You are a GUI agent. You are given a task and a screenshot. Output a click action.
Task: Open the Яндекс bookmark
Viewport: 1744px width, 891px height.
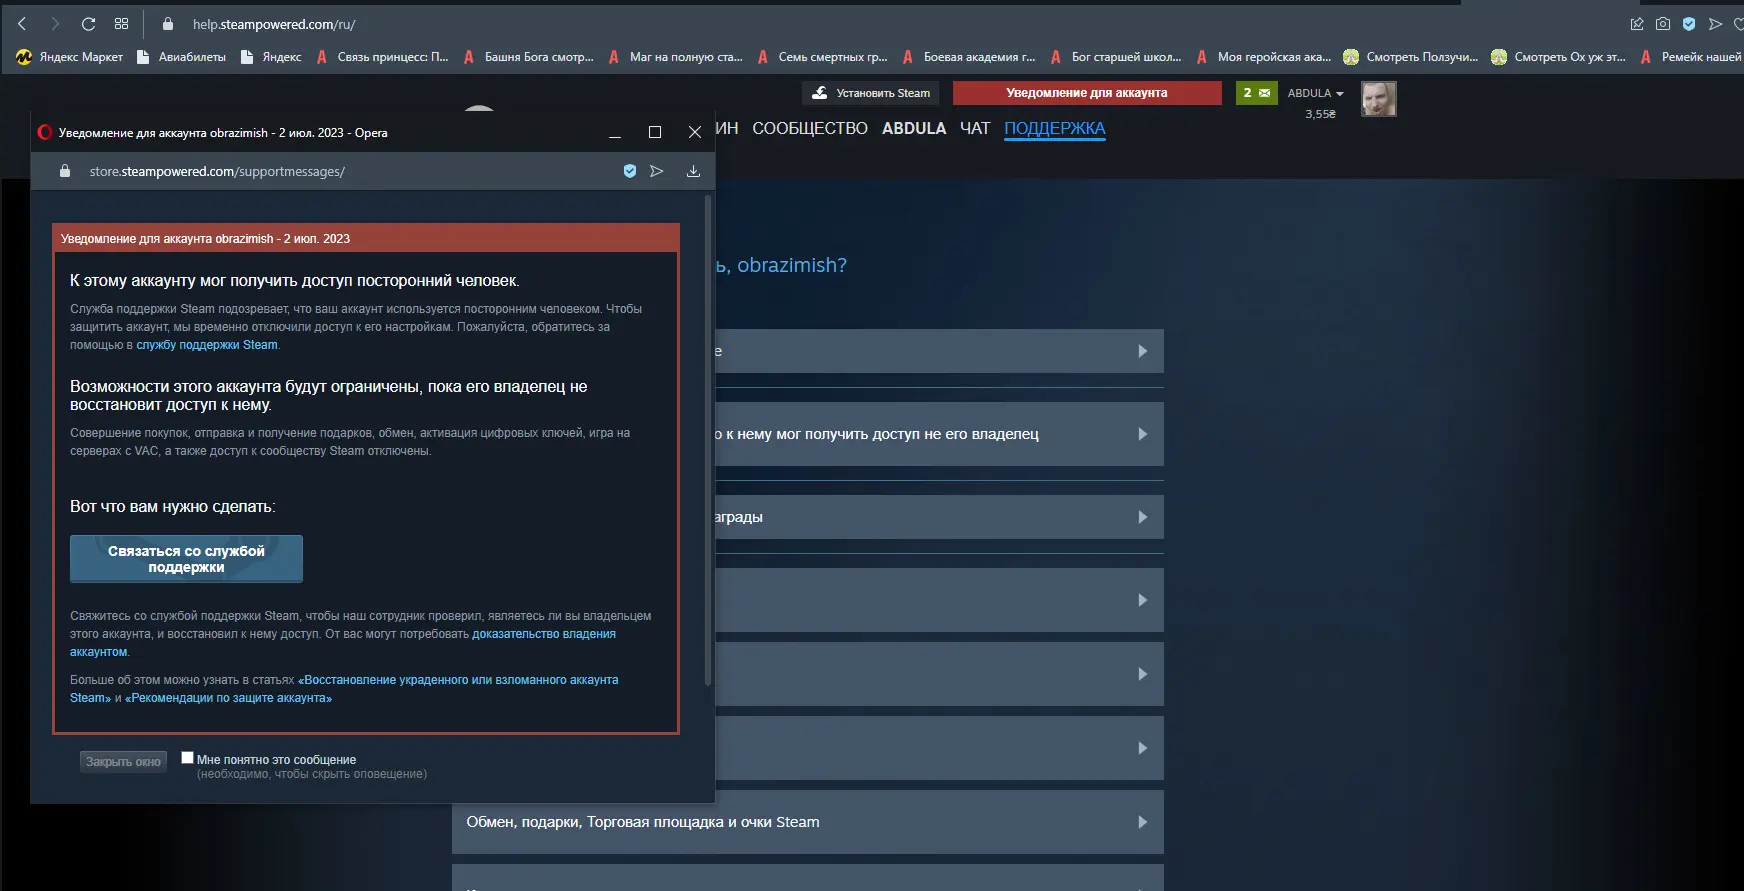coord(271,57)
